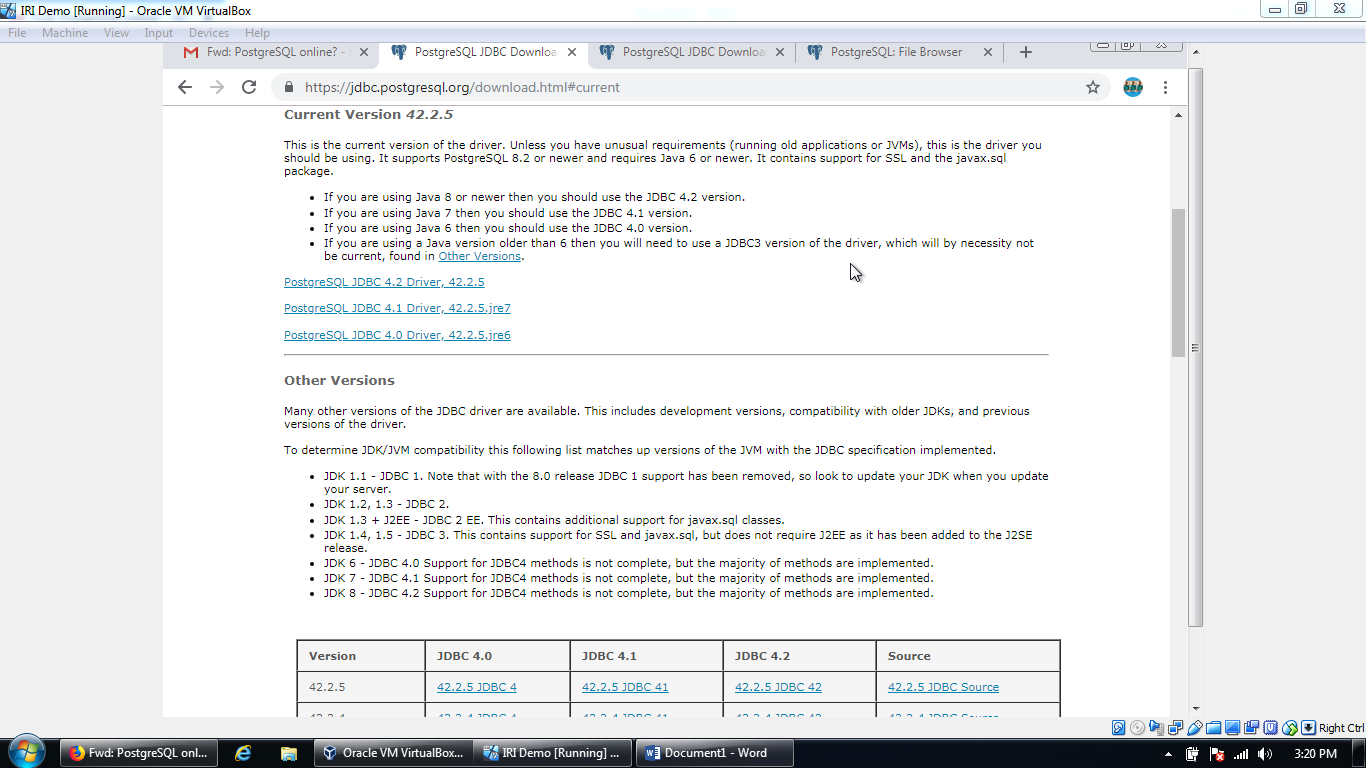This screenshot has width=1366, height=768.
Task: Click the VirtualBox recording indicator icon
Action: click(1251, 727)
